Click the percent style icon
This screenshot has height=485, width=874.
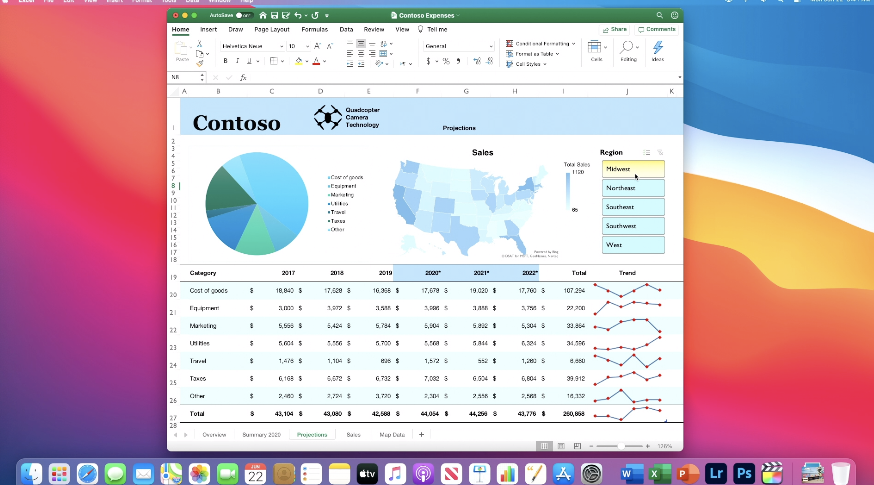coord(446,61)
